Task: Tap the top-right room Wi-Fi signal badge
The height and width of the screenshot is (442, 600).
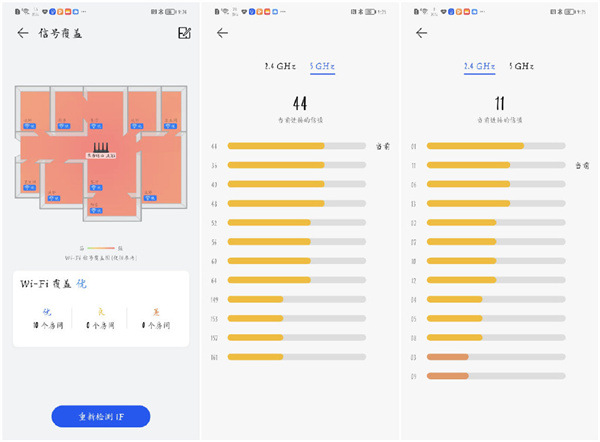Action: pos(170,127)
